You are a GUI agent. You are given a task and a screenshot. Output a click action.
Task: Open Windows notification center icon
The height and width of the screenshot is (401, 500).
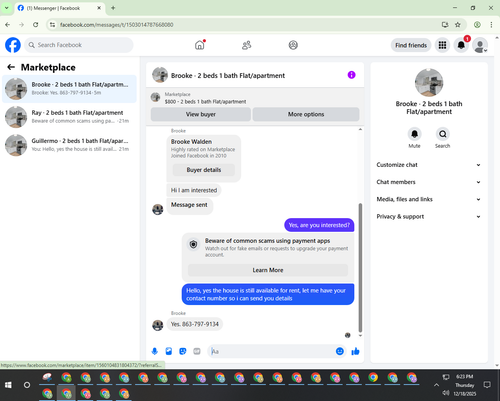487,385
